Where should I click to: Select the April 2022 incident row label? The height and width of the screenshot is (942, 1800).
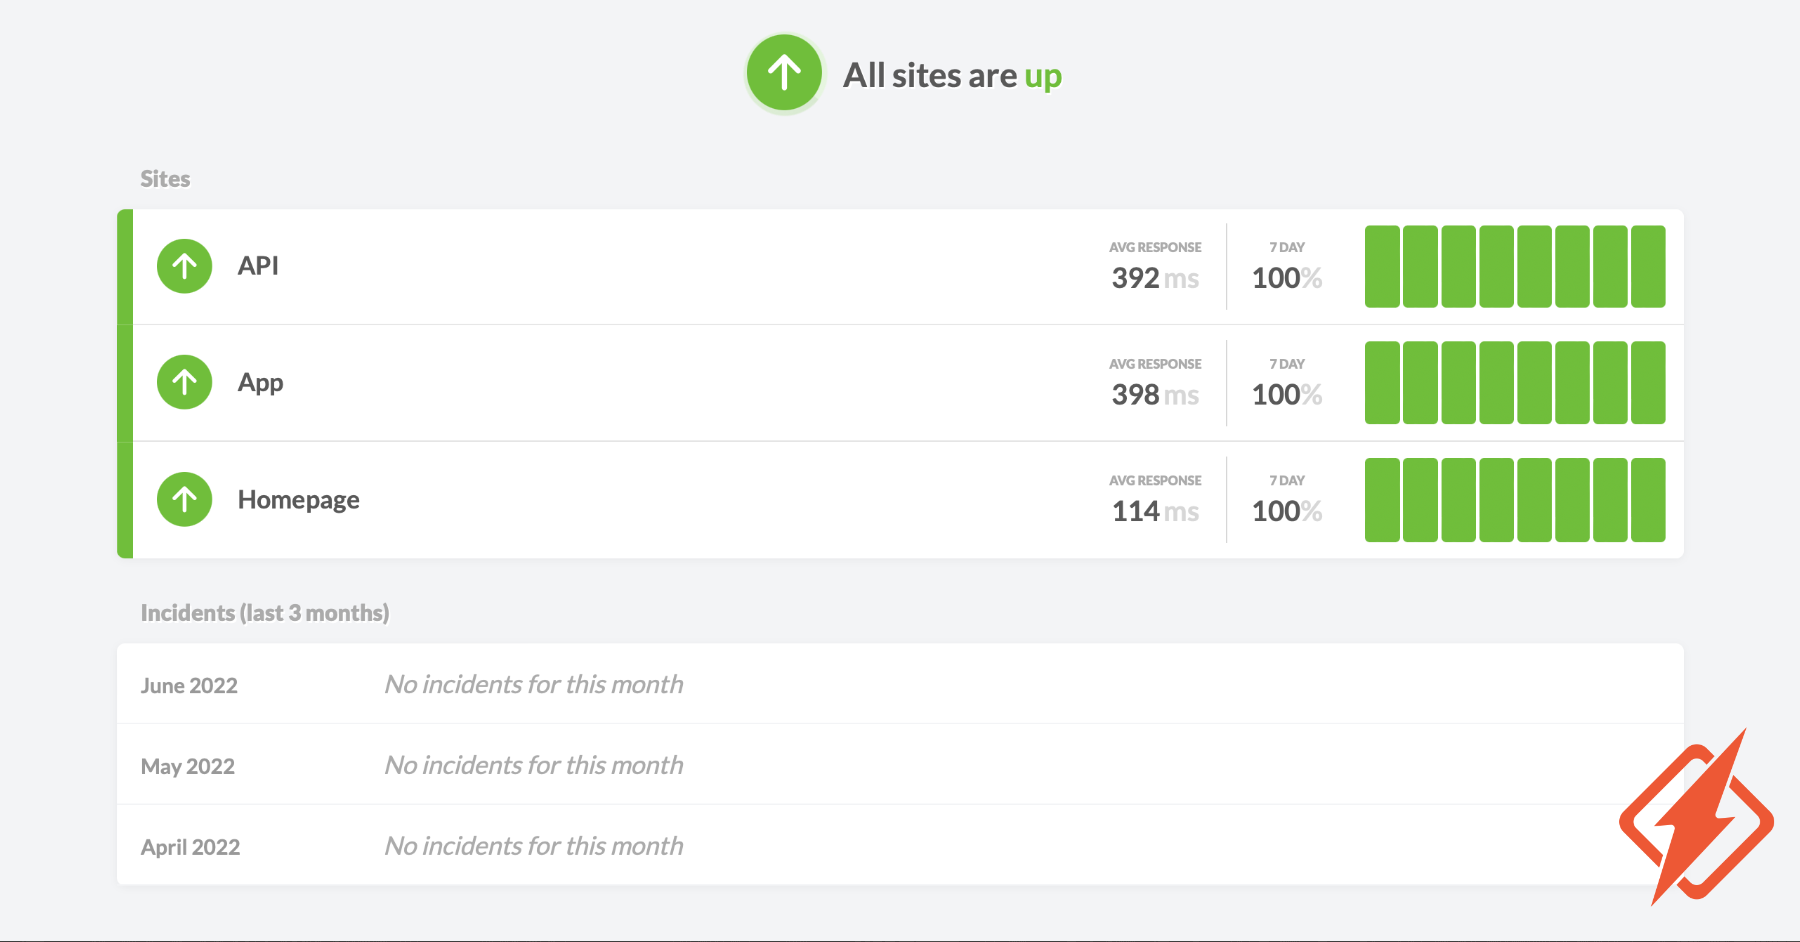(x=190, y=847)
